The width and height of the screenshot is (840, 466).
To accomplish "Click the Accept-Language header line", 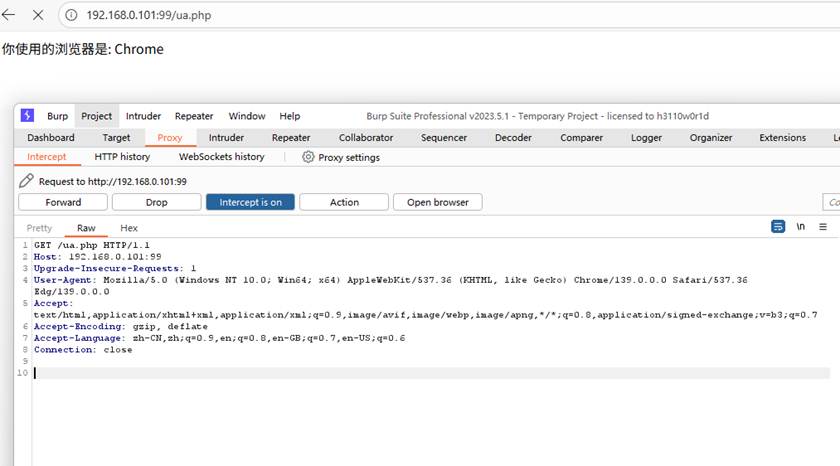I will click(x=220, y=338).
